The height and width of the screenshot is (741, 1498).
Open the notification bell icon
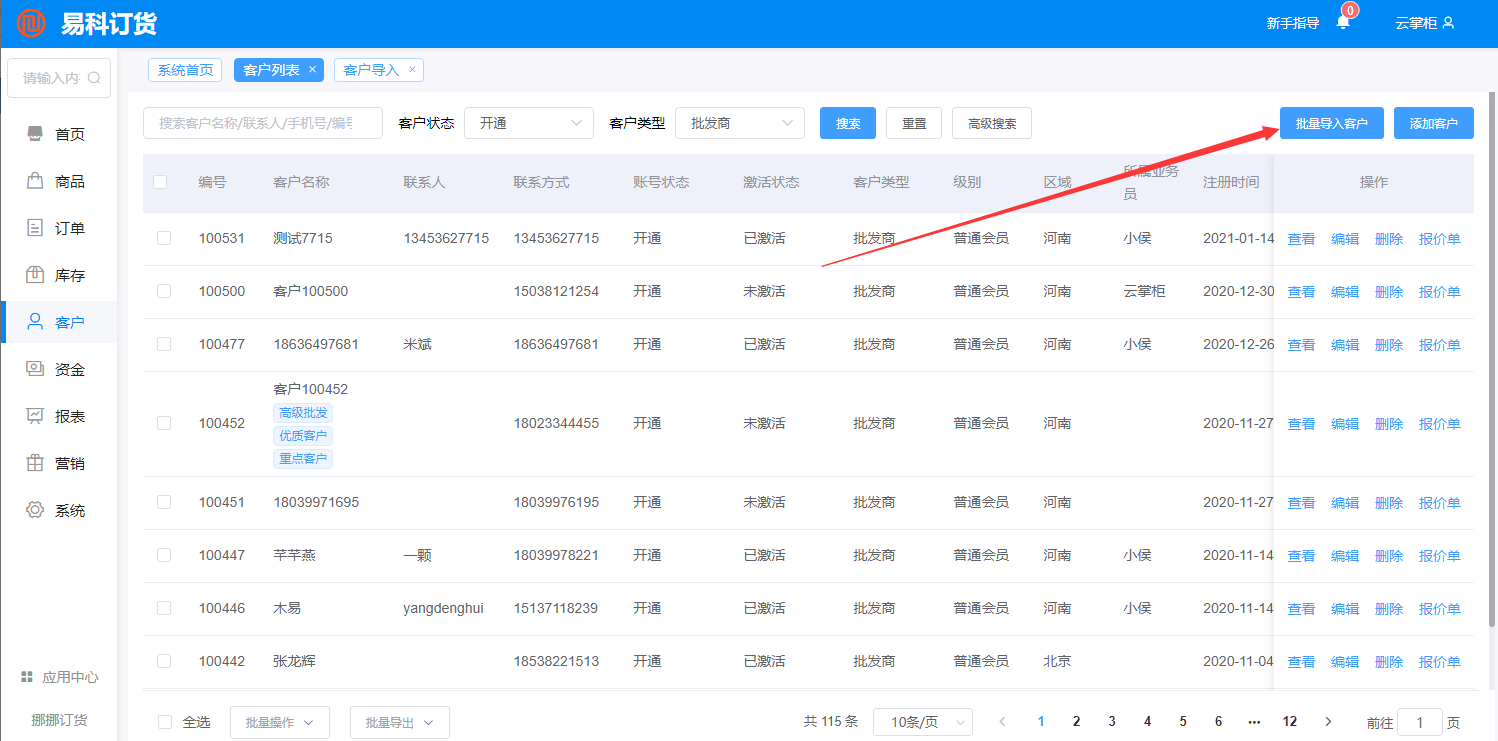pyautogui.click(x=1343, y=23)
